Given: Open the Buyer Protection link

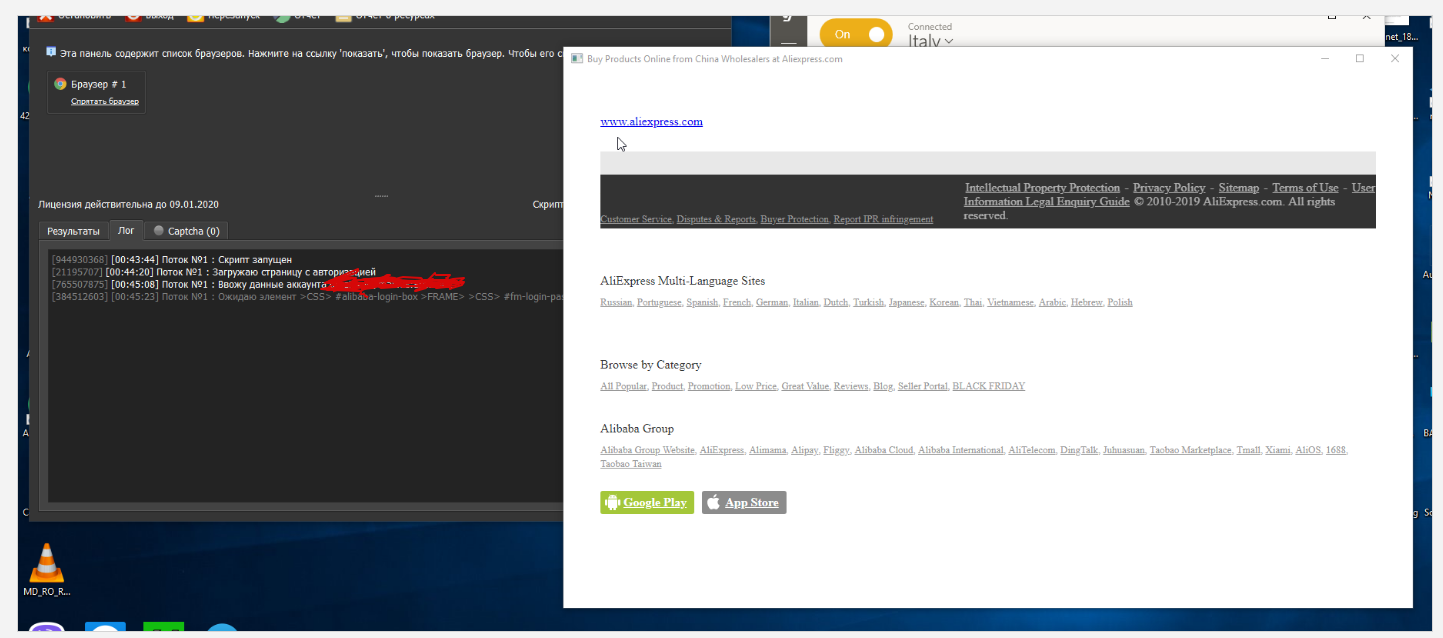Looking at the screenshot, I should point(795,219).
